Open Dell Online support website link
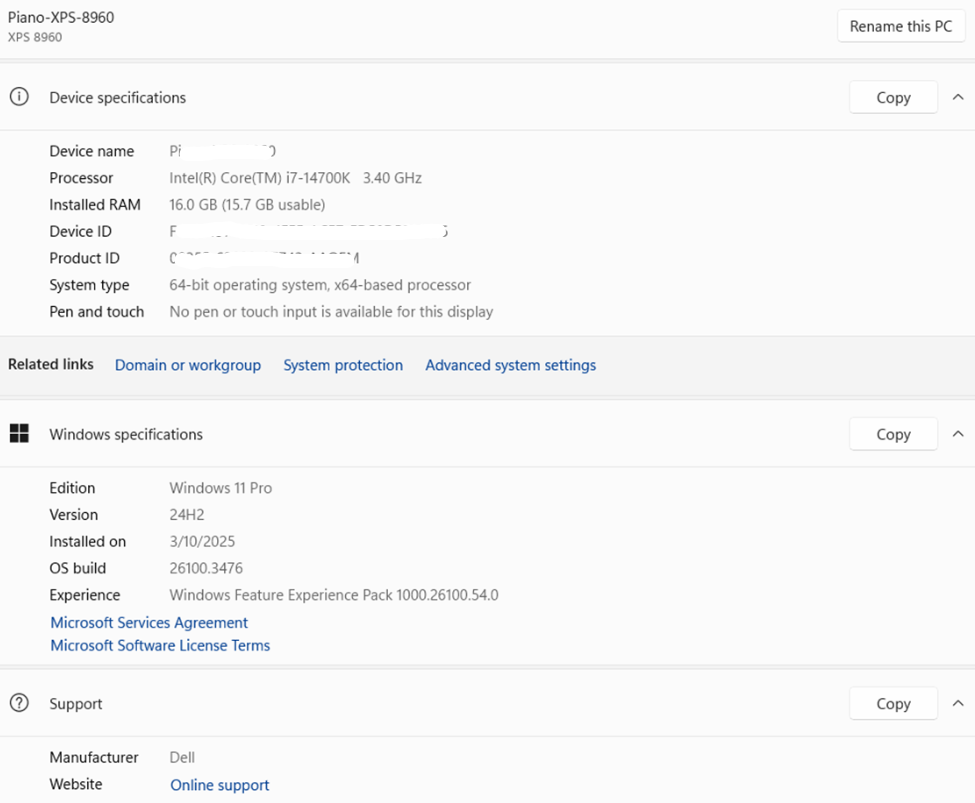Viewport: 975px width, 803px height. point(219,785)
